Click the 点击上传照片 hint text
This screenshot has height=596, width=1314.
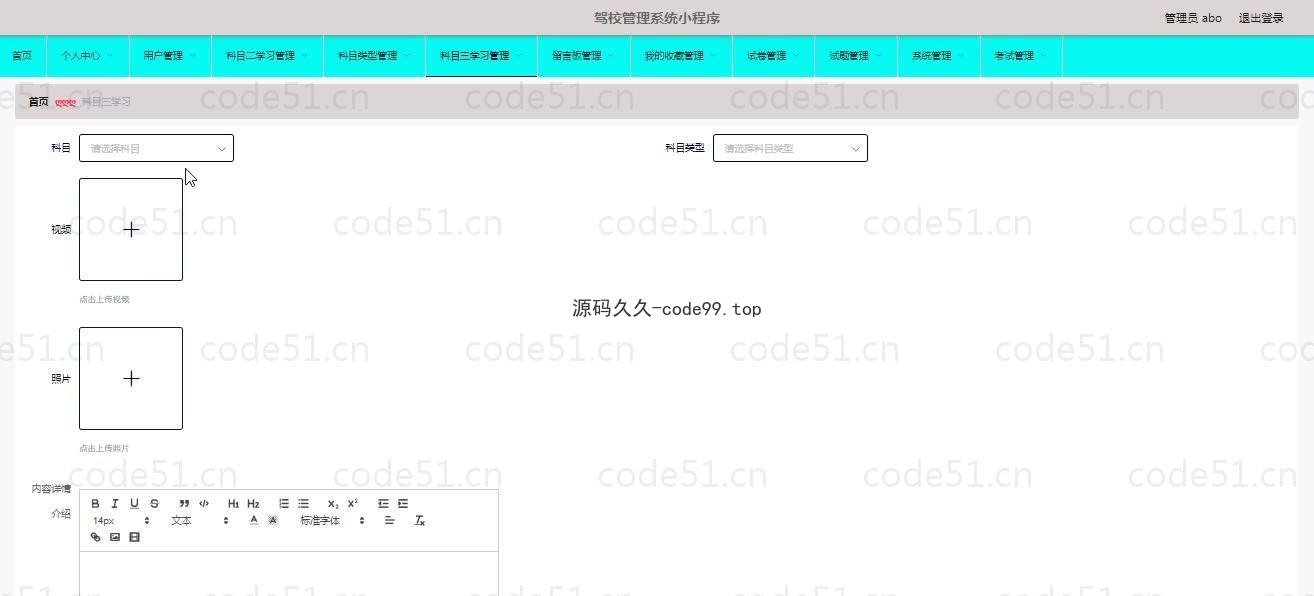(104, 448)
